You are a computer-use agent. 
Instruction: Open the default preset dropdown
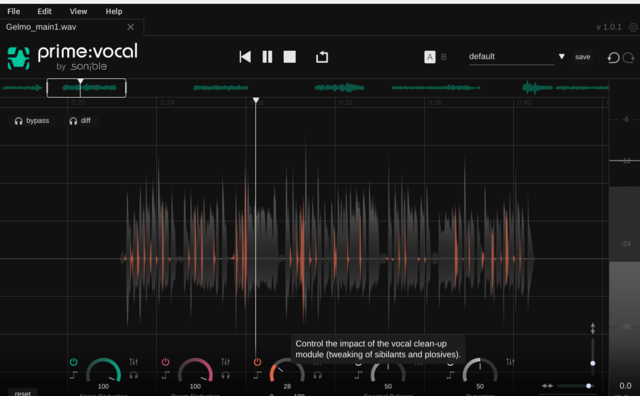click(x=511, y=57)
